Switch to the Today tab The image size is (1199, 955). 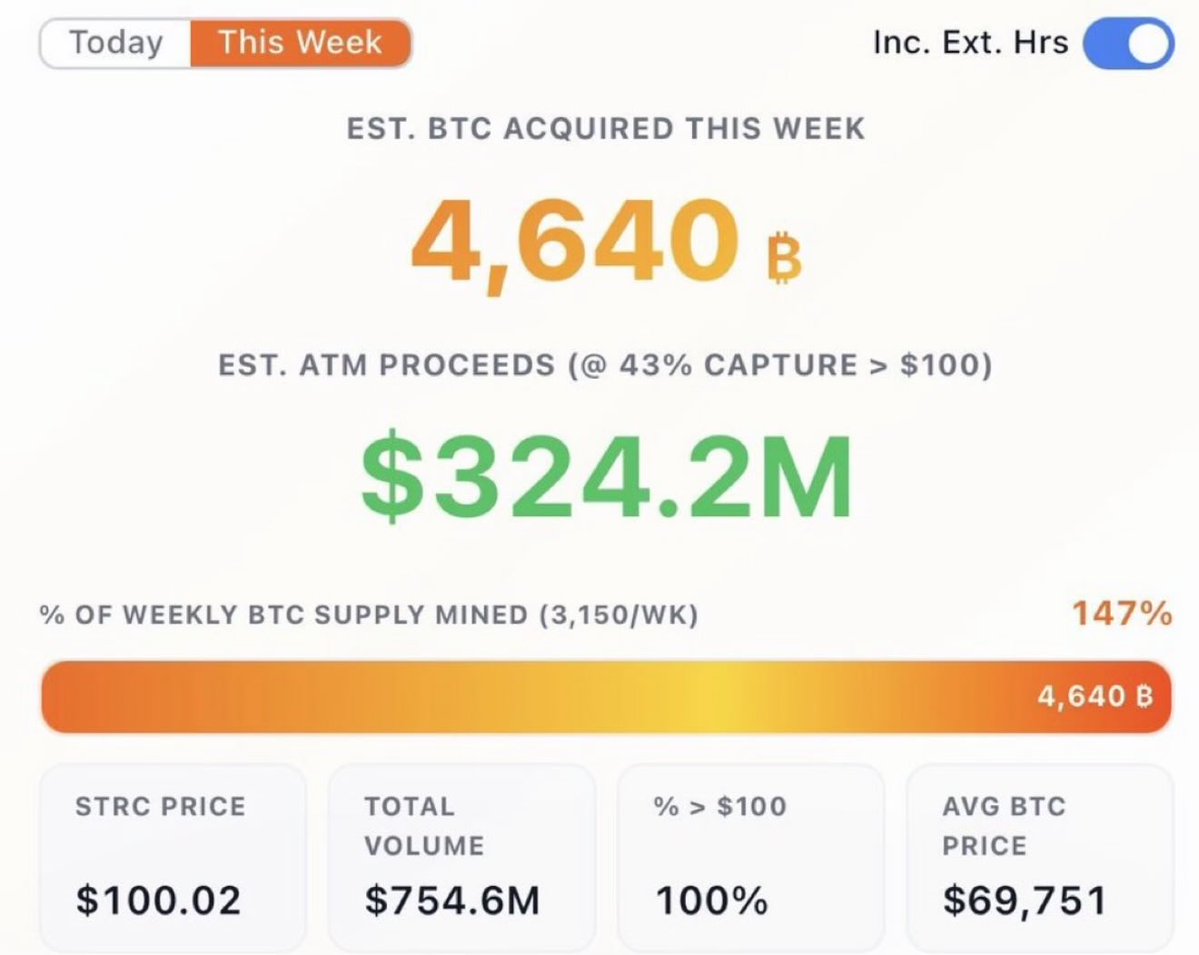[x=116, y=44]
